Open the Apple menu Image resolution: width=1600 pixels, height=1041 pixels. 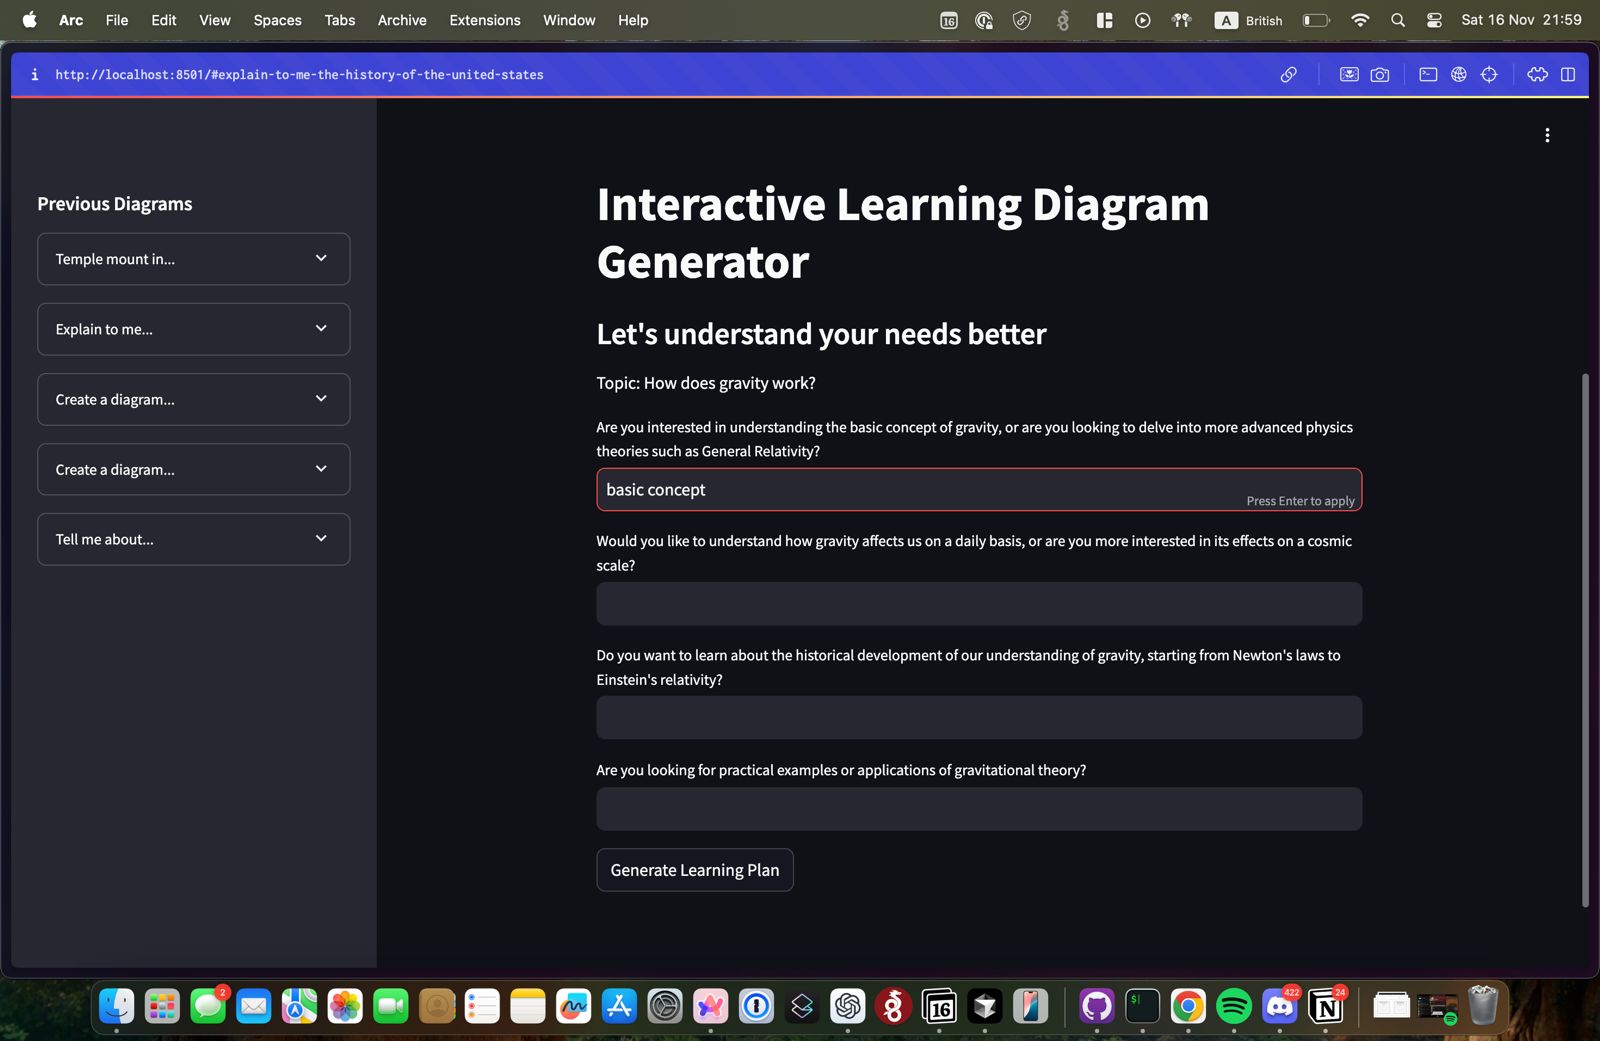pyautogui.click(x=30, y=20)
